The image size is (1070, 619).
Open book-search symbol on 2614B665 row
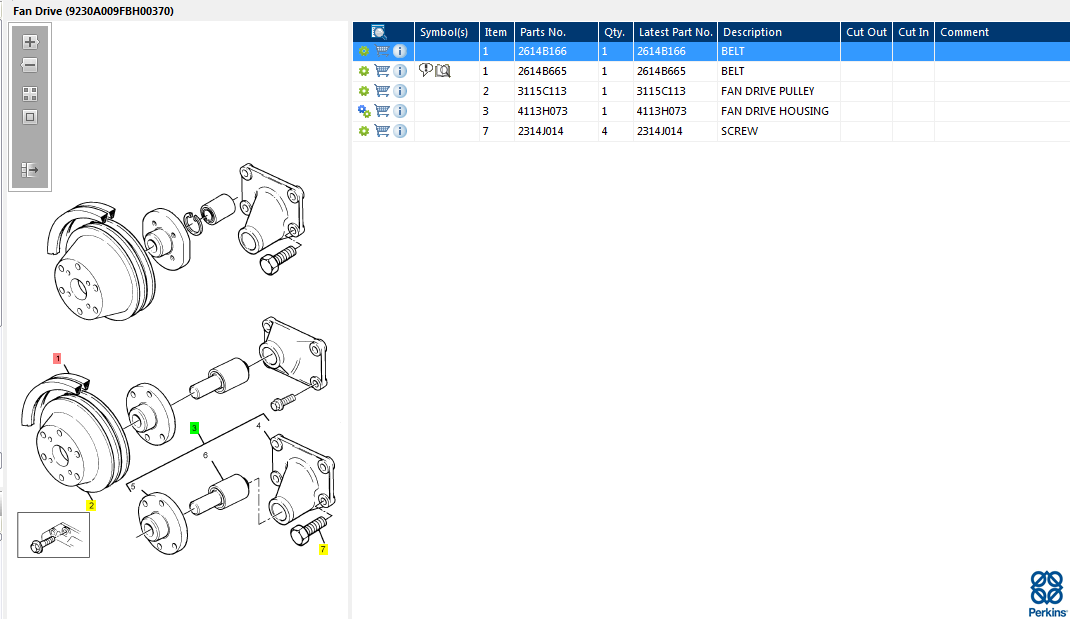click(x=443, y=71)
